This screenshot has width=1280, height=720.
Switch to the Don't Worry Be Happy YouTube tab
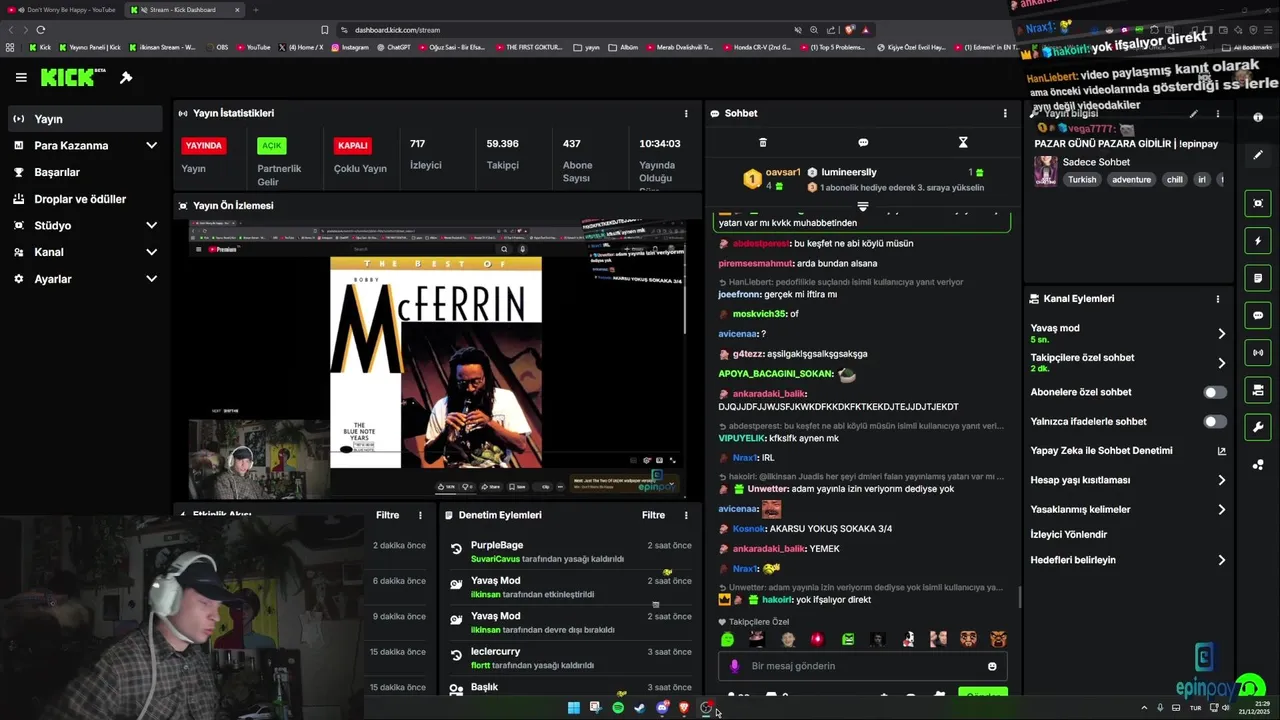point(64,10)
